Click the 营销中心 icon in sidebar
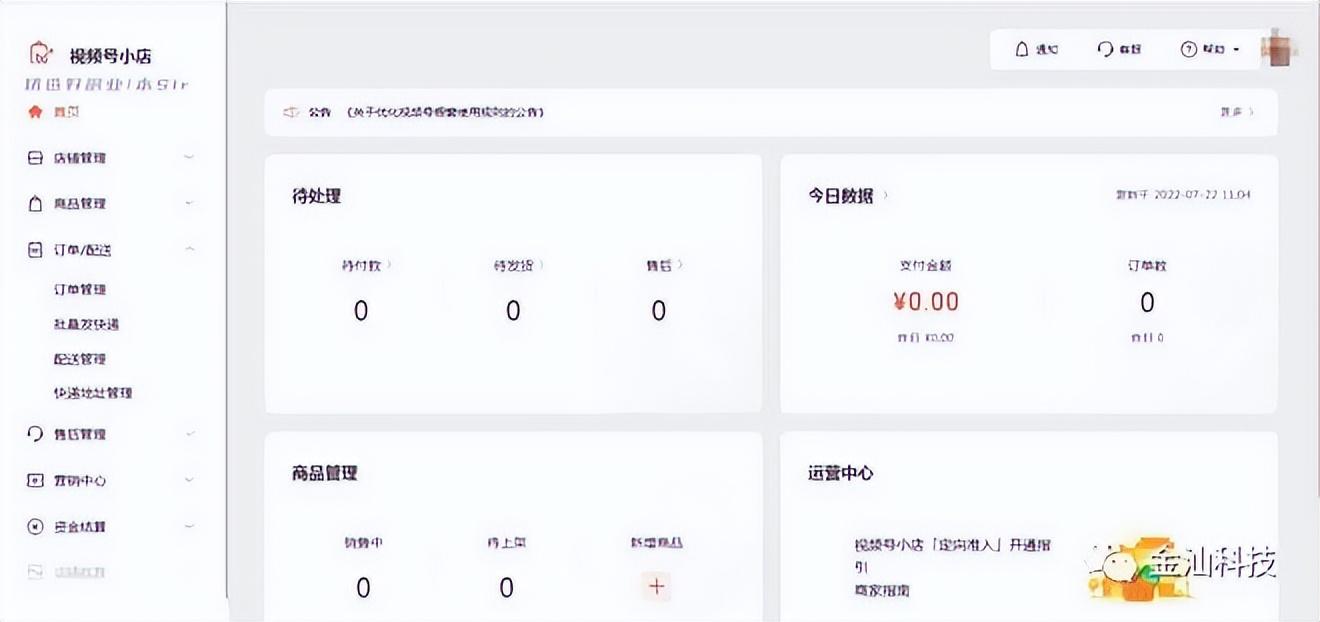 click(x=35, y=480)
